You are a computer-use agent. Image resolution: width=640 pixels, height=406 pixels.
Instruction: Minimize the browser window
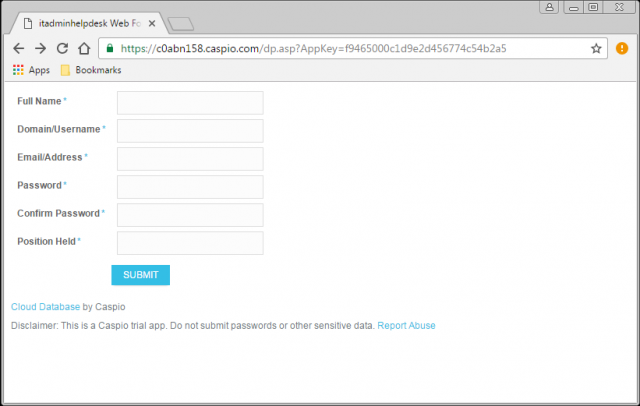(x=573, y=7)
